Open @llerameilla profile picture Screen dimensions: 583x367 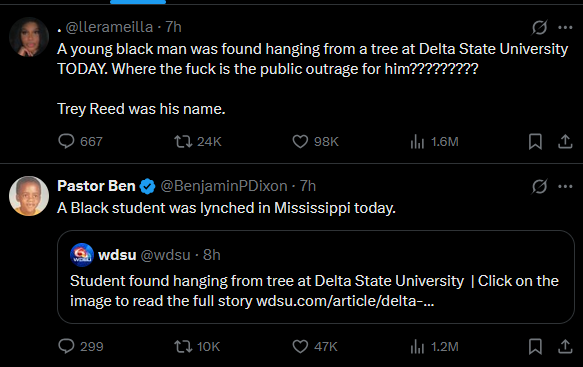(x=29, y=37)
